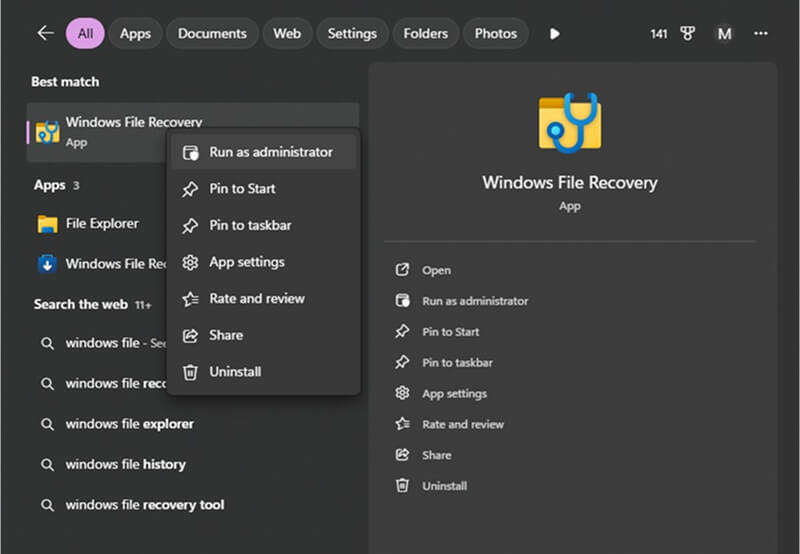The image size is (800, 554).
Task: Click Share in the details pane
Action: (423, 455)
